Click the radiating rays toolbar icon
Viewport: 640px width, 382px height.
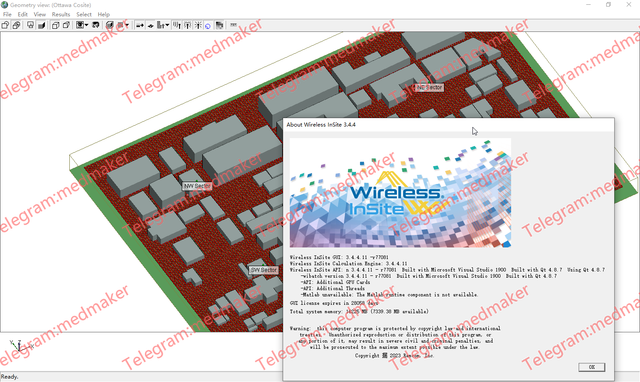click(x=198, y=25)
